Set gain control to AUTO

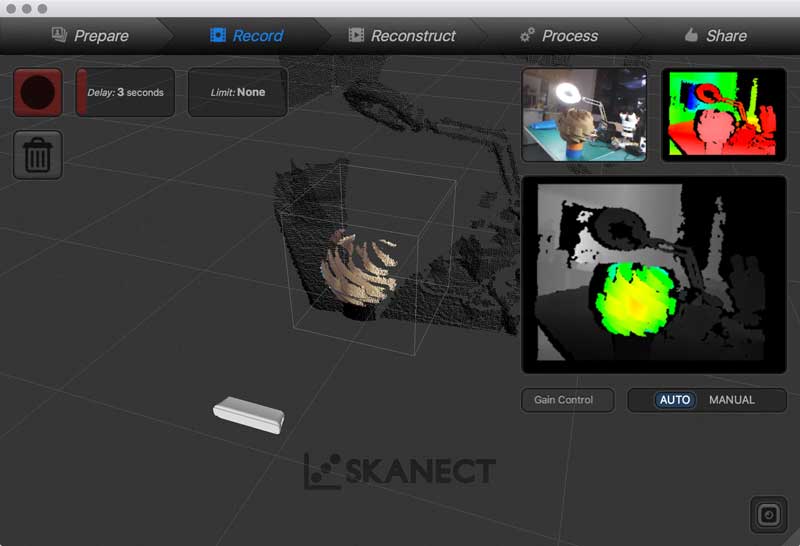(x=674, y=400)
